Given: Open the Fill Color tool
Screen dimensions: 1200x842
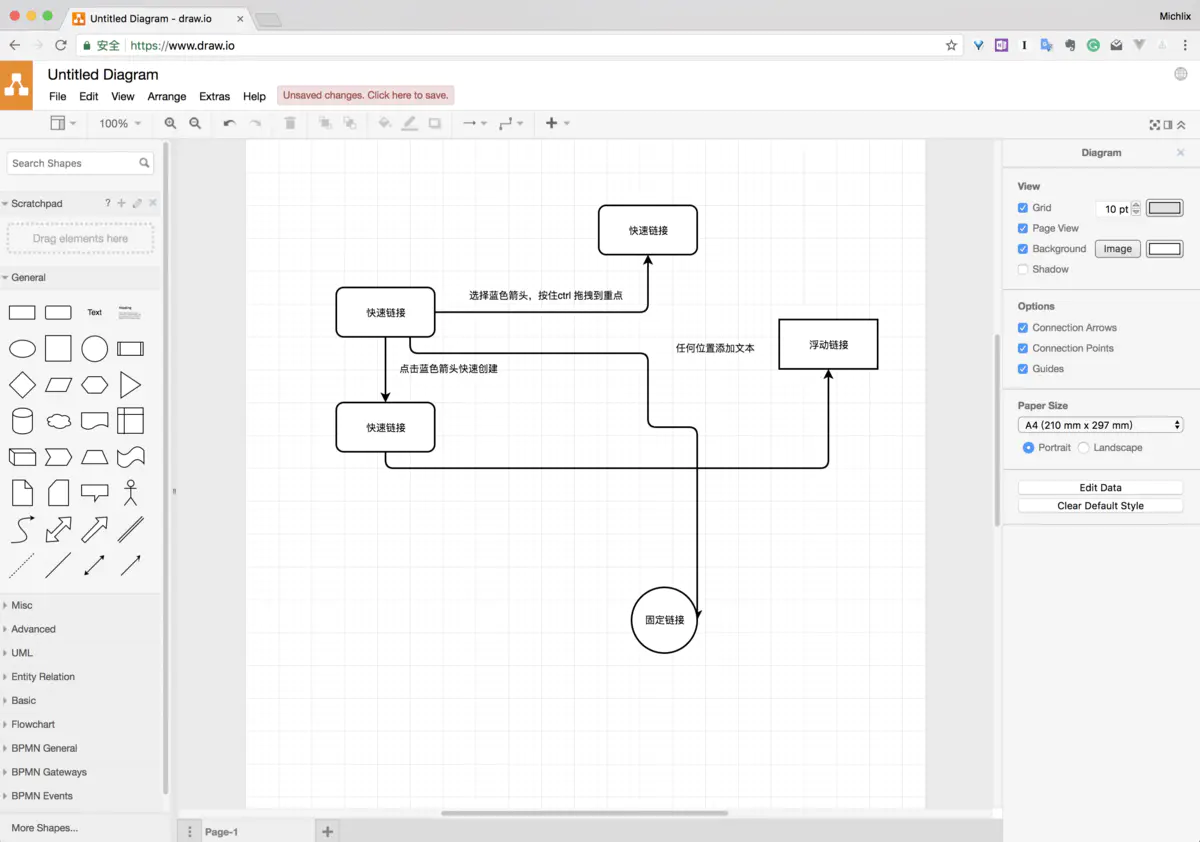Looking at the screenshot, I should pyautogui.click(x=384, y=123).
